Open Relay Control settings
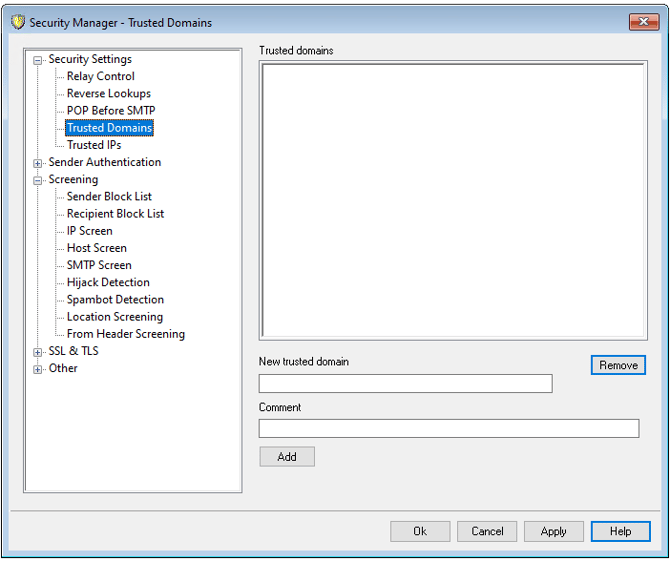Screen dimensions: 670x561 click(x=100, y=76)
